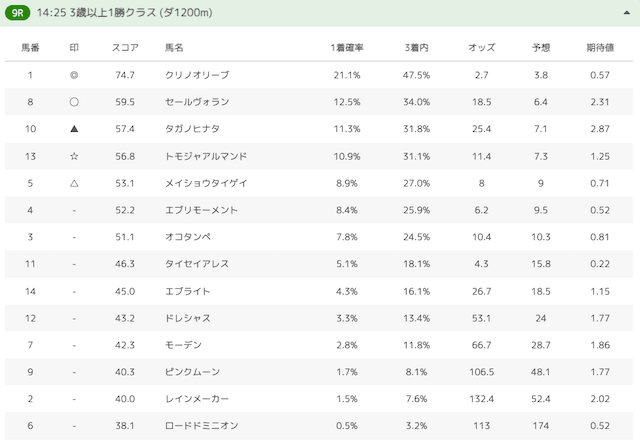The image size is (640, 446).
Task: Sort by 1着確率 column header
Action: [x=347, y=48]
